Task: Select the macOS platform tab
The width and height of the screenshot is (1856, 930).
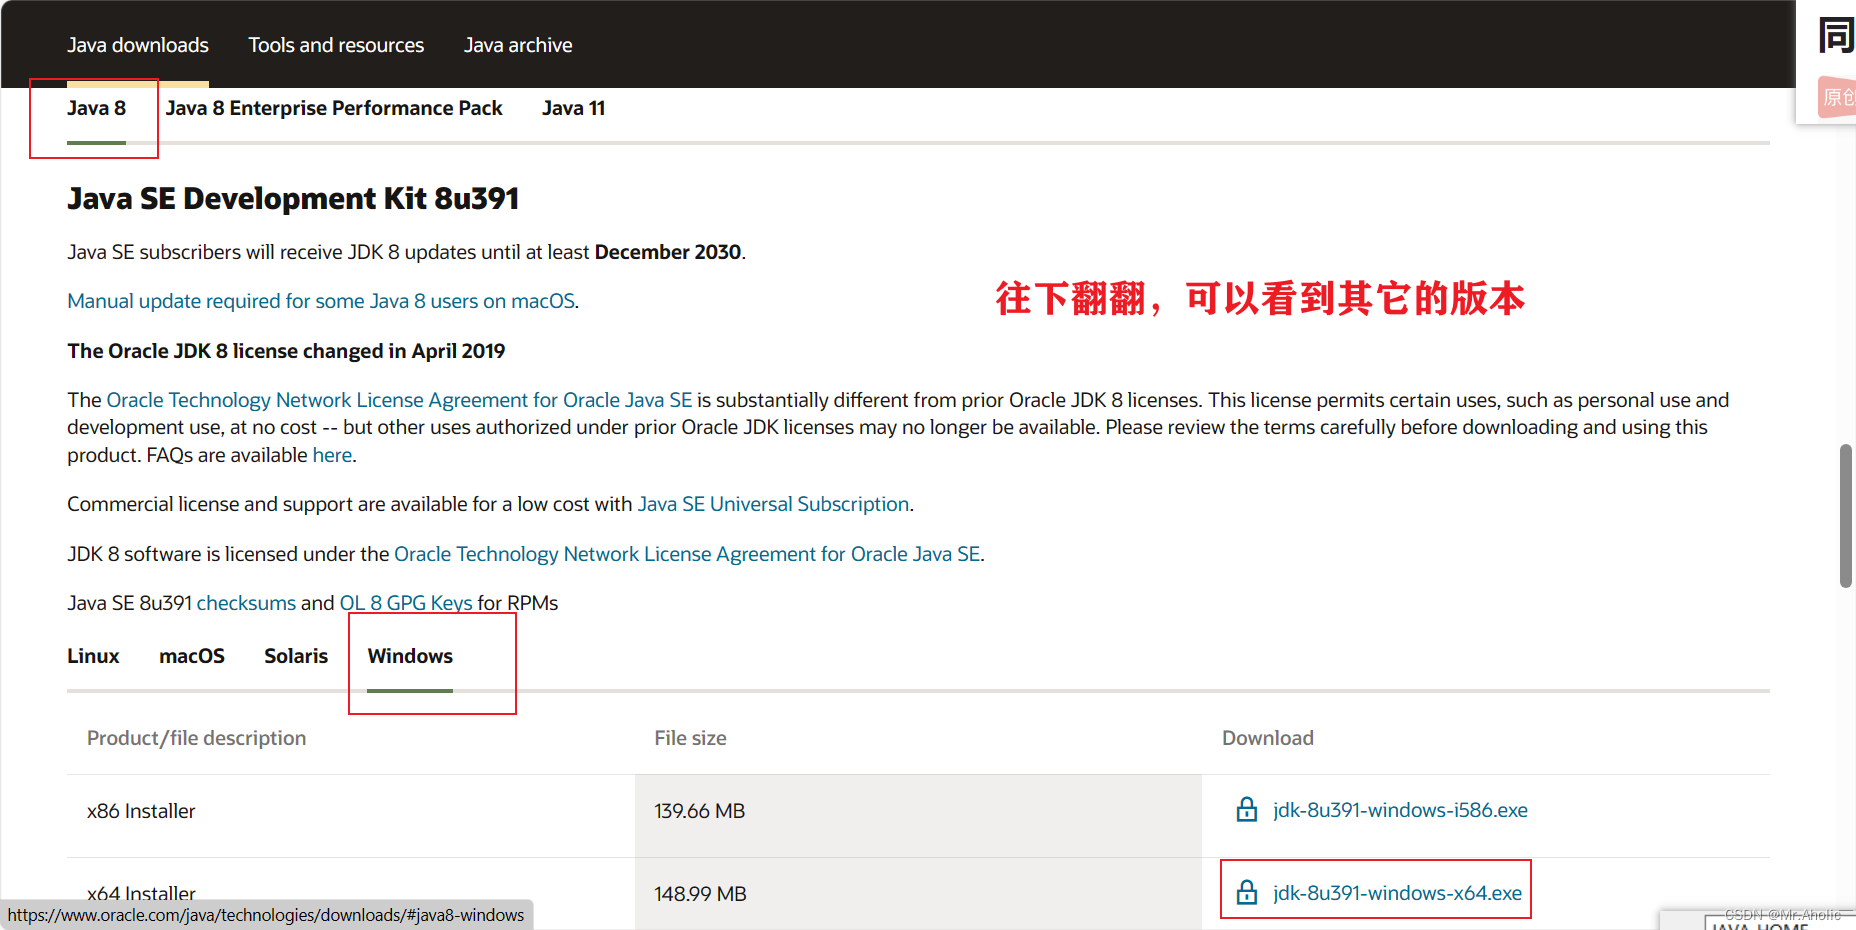Action: click(x=191, y=656)
